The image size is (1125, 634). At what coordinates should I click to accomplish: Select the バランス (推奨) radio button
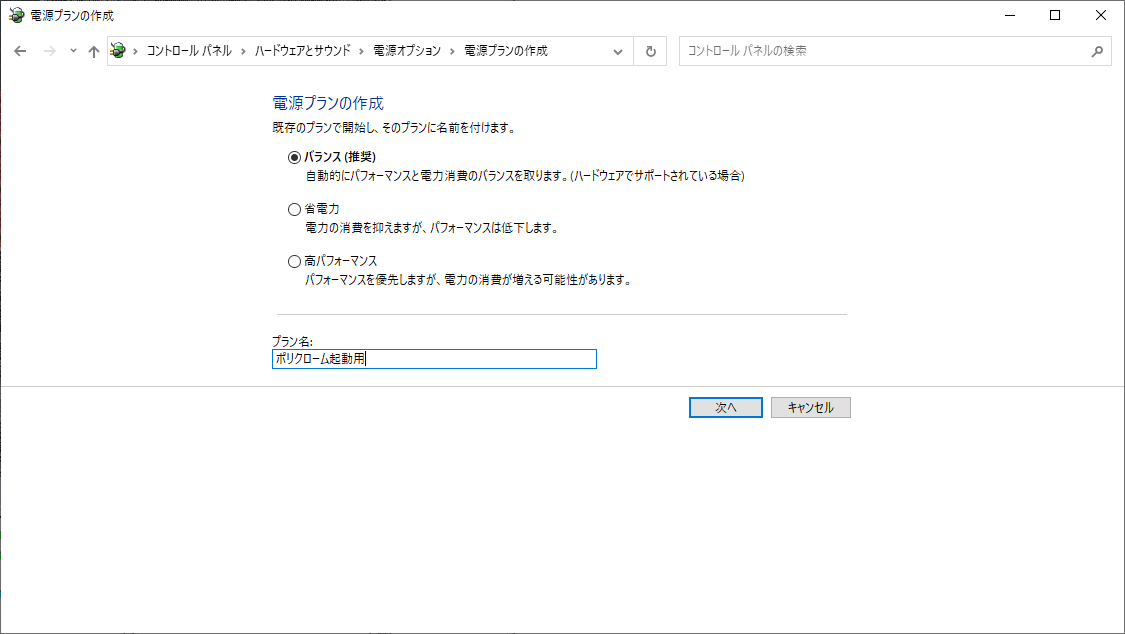294,157
